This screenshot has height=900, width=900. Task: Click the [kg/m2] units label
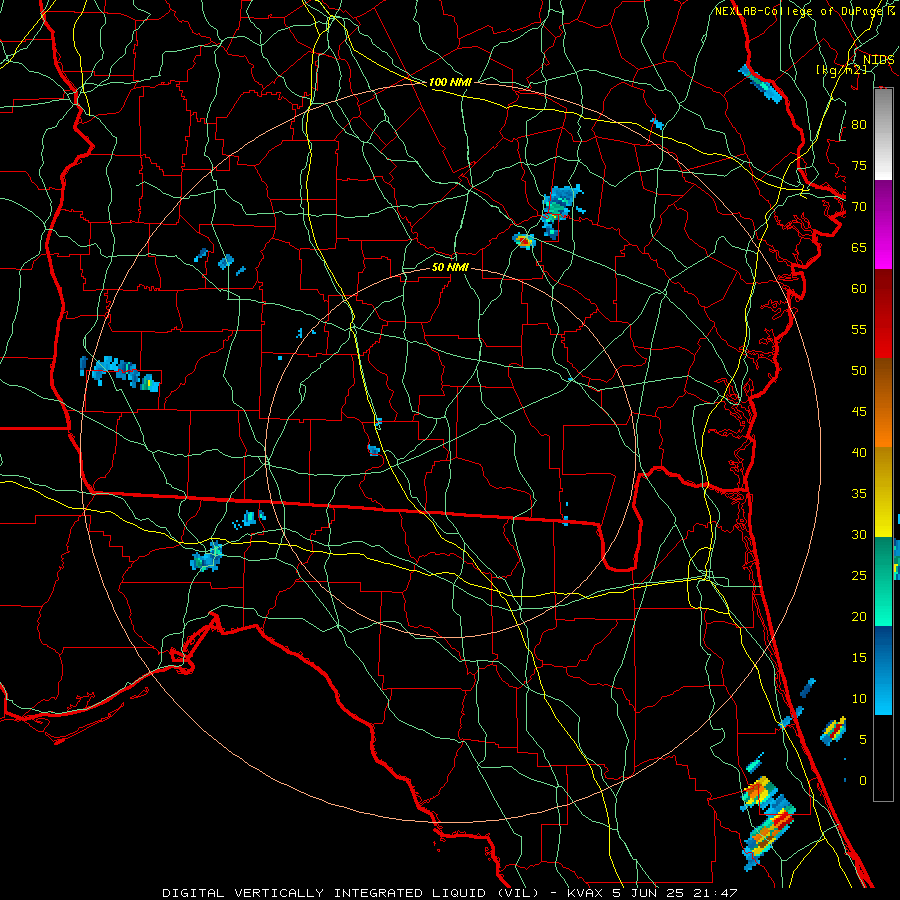[x=841, y=70]
